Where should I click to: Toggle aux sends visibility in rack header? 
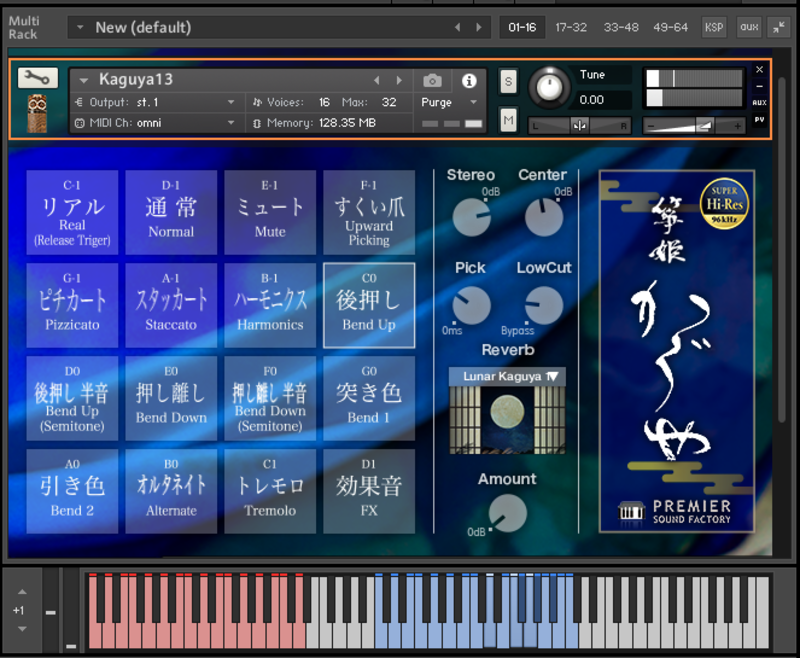(x=749, y=27)
